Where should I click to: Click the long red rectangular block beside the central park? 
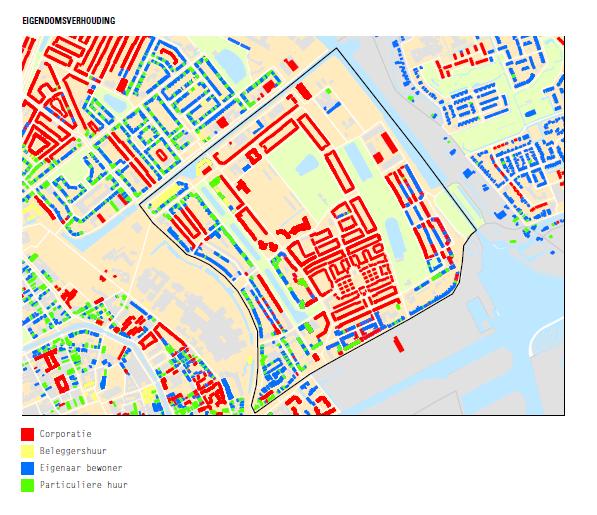339,171
